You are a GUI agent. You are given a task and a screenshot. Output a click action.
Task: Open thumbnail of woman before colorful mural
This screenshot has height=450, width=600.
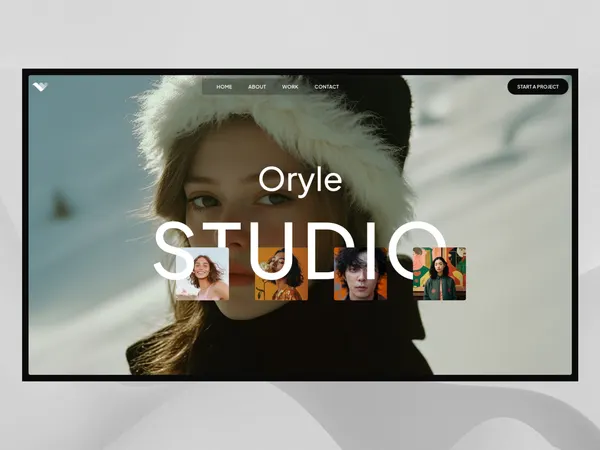pos(439,274)
